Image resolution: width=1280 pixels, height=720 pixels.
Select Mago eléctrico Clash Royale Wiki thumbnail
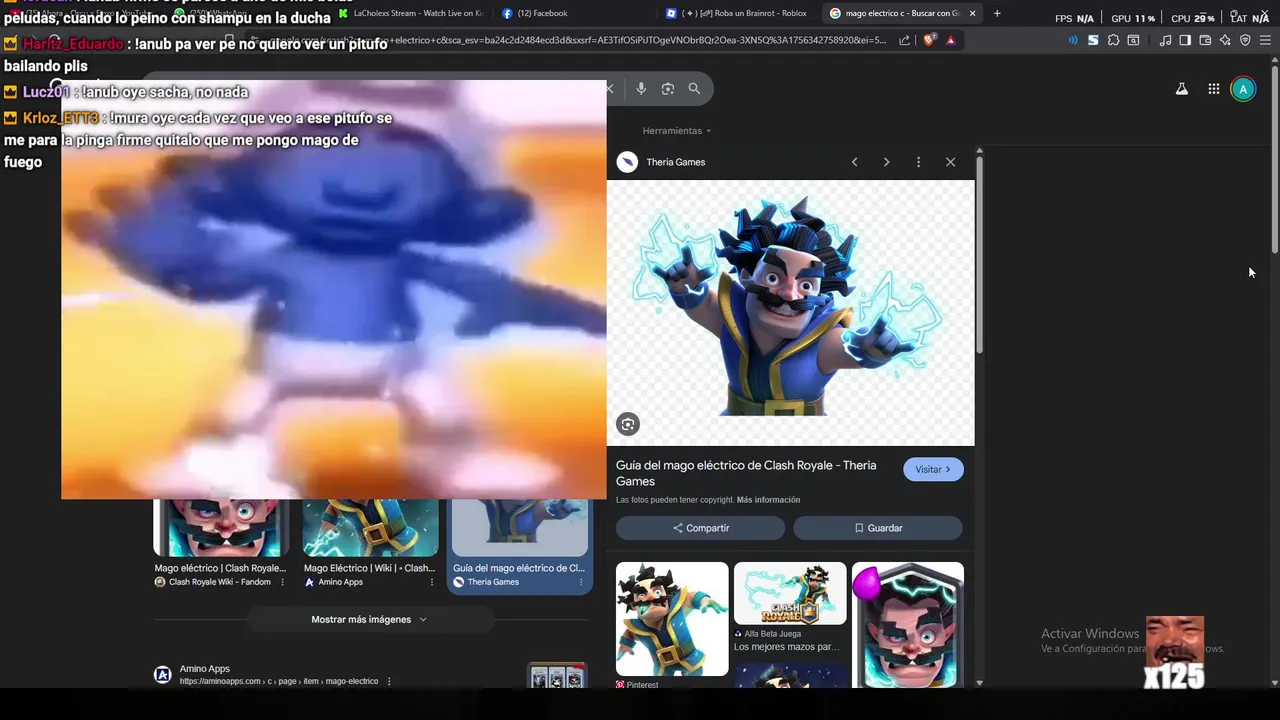[221, 528]
